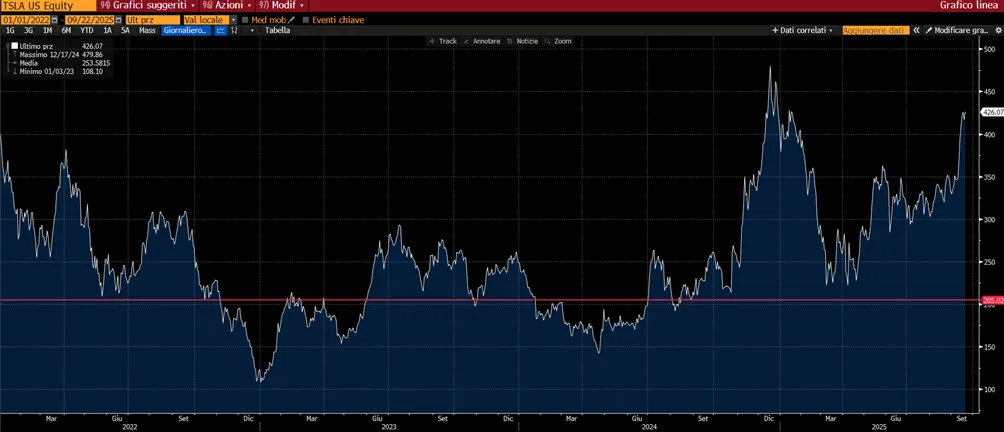This screenshot has height=432, width=1004.
Task: Expand the Dati correlati dropdown
Action: pos(804,30)
